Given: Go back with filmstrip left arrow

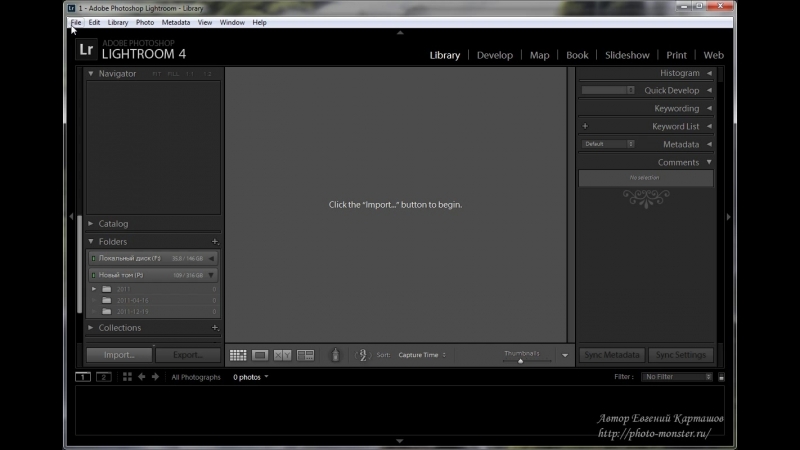Looking at the screenshot, I should coord(141,377).
